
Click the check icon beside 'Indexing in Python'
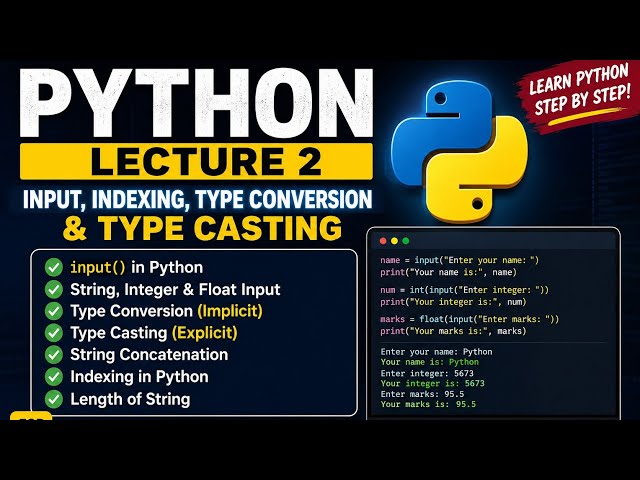click(53, 377)
